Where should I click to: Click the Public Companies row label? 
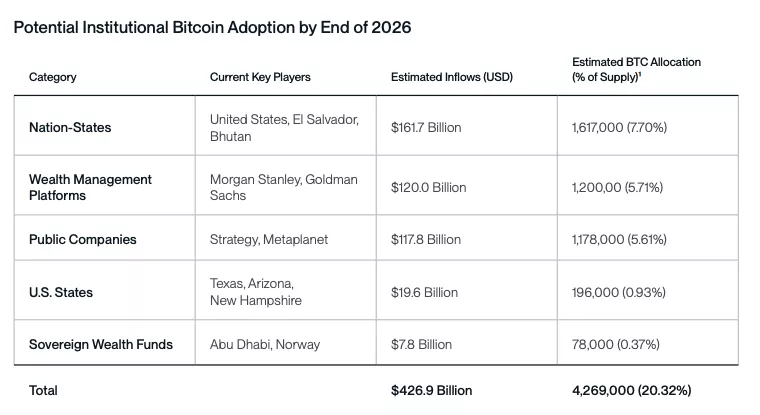tap(82, 239)
